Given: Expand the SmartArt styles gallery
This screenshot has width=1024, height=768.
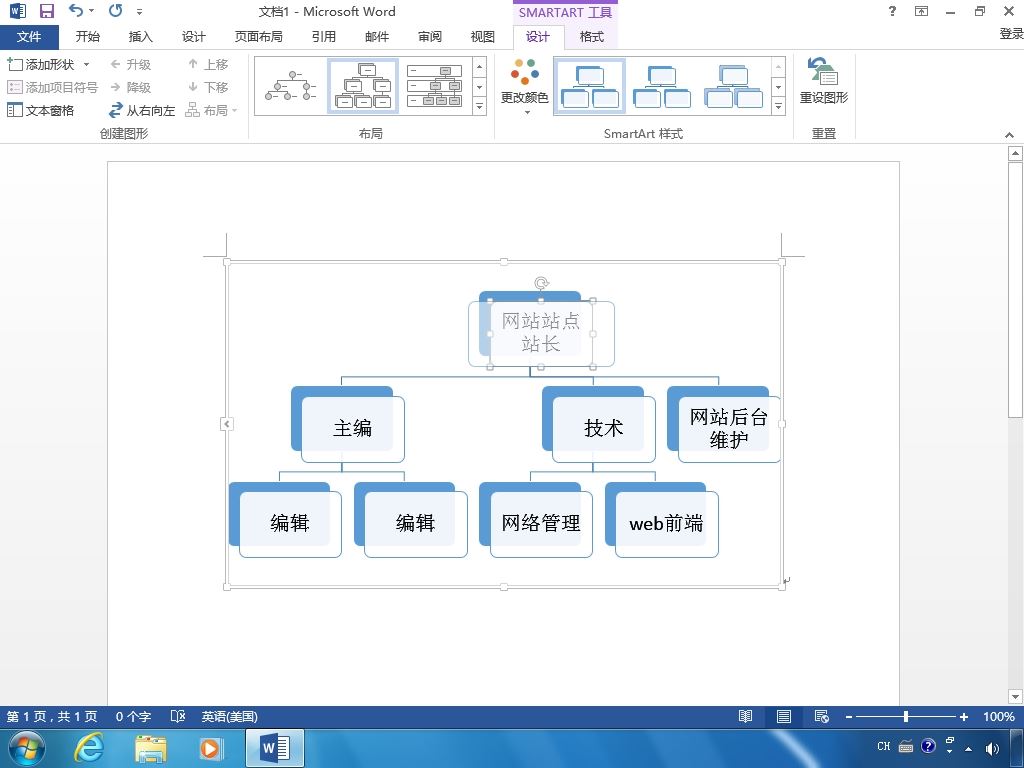Looking at the screenshot, I should (778, 106).
